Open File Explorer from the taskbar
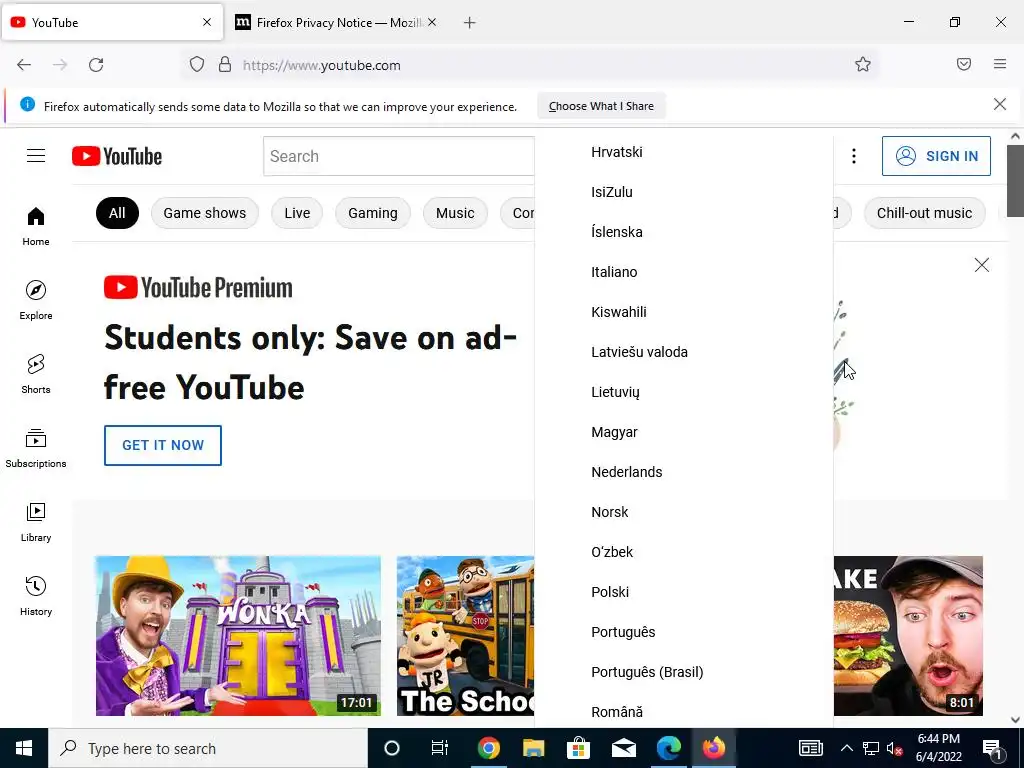Viewport: 1024px width, 768px height. 533,748
